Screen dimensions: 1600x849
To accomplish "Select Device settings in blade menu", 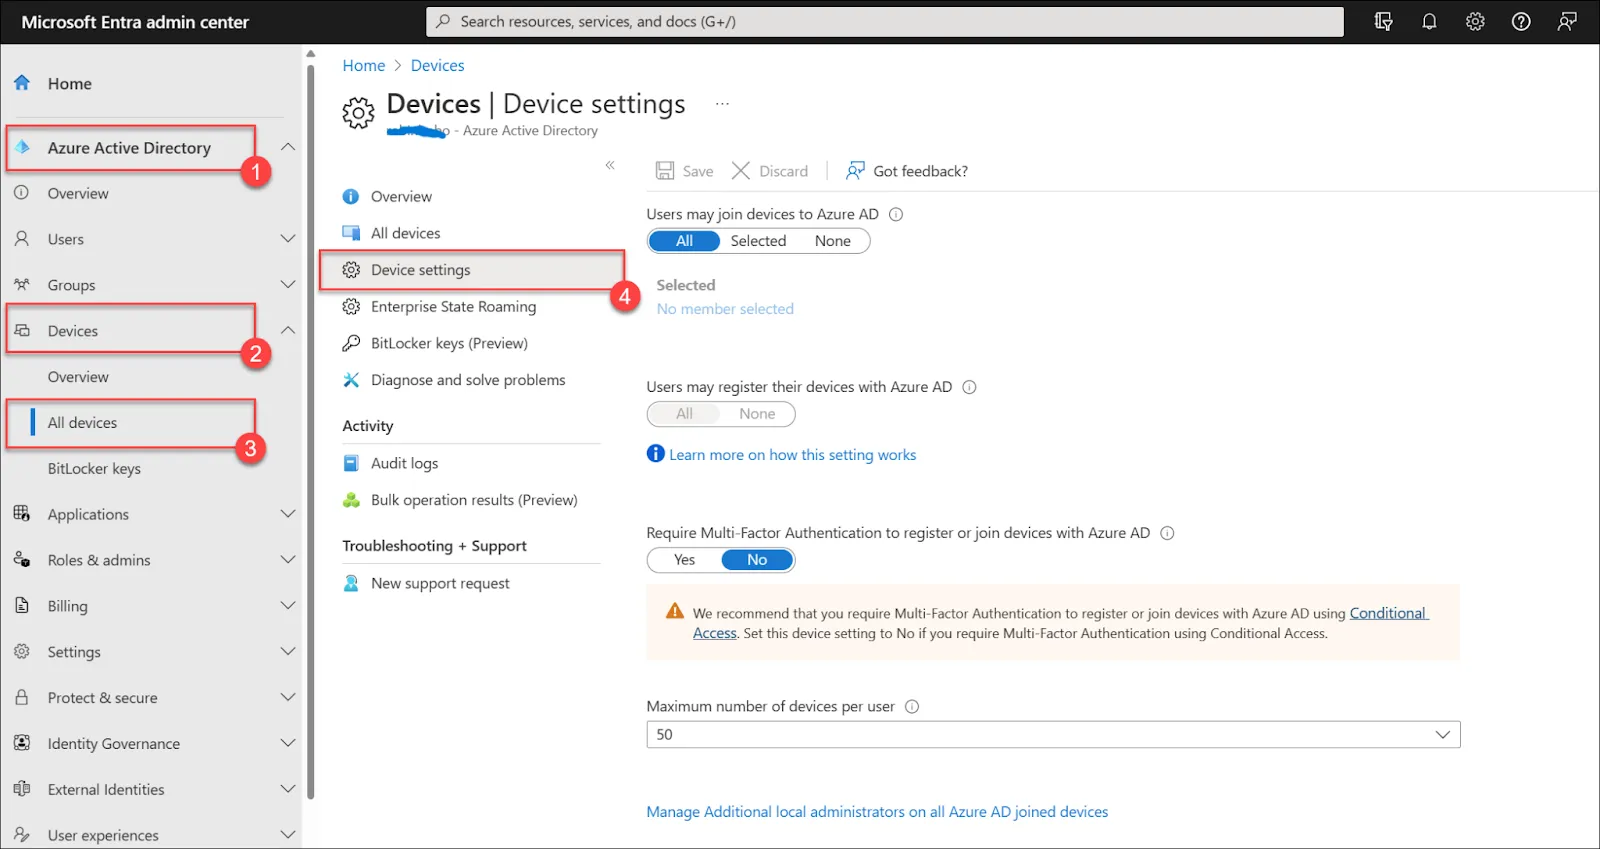I will [x=472, y=270].
